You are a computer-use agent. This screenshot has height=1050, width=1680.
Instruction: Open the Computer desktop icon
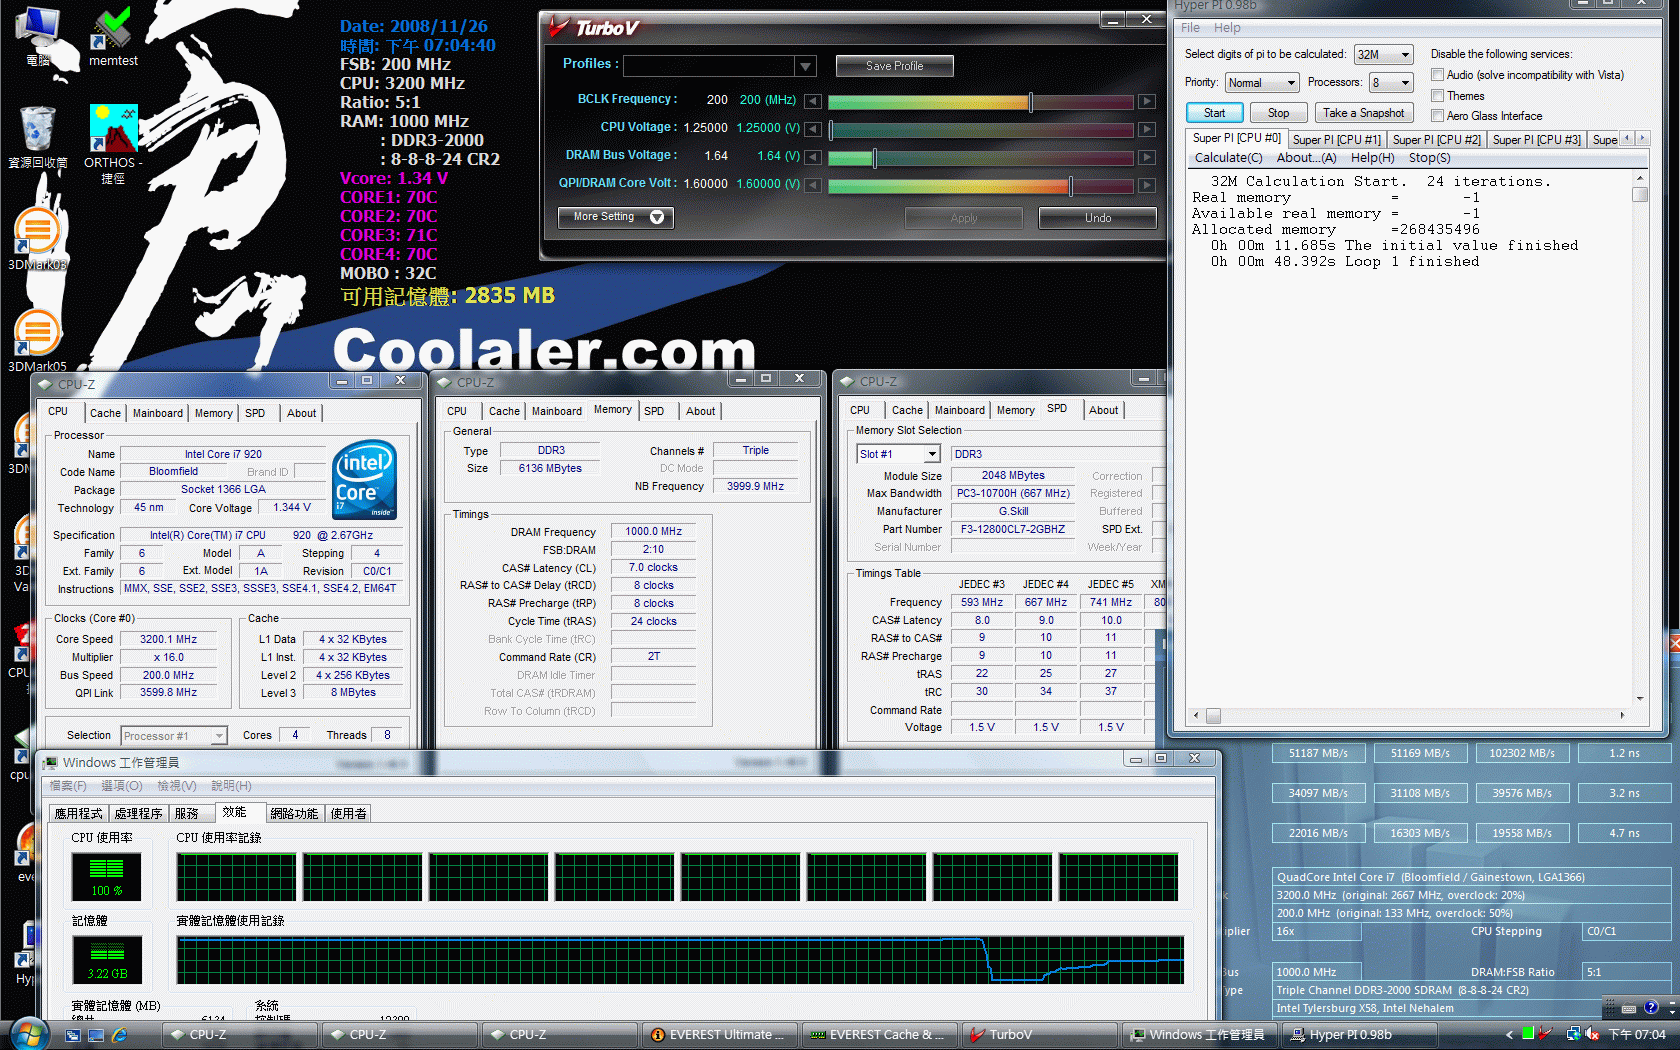(x=38, y=36)
